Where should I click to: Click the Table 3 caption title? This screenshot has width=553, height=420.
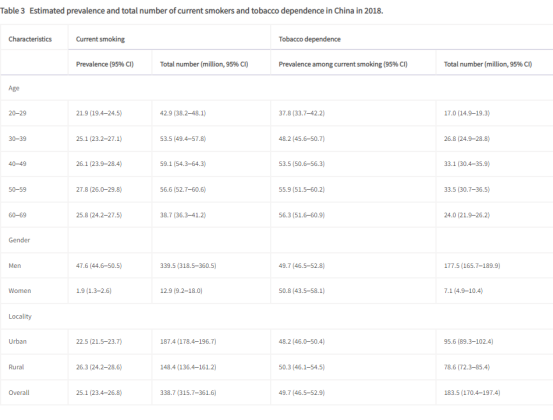(x=192, y=11)
